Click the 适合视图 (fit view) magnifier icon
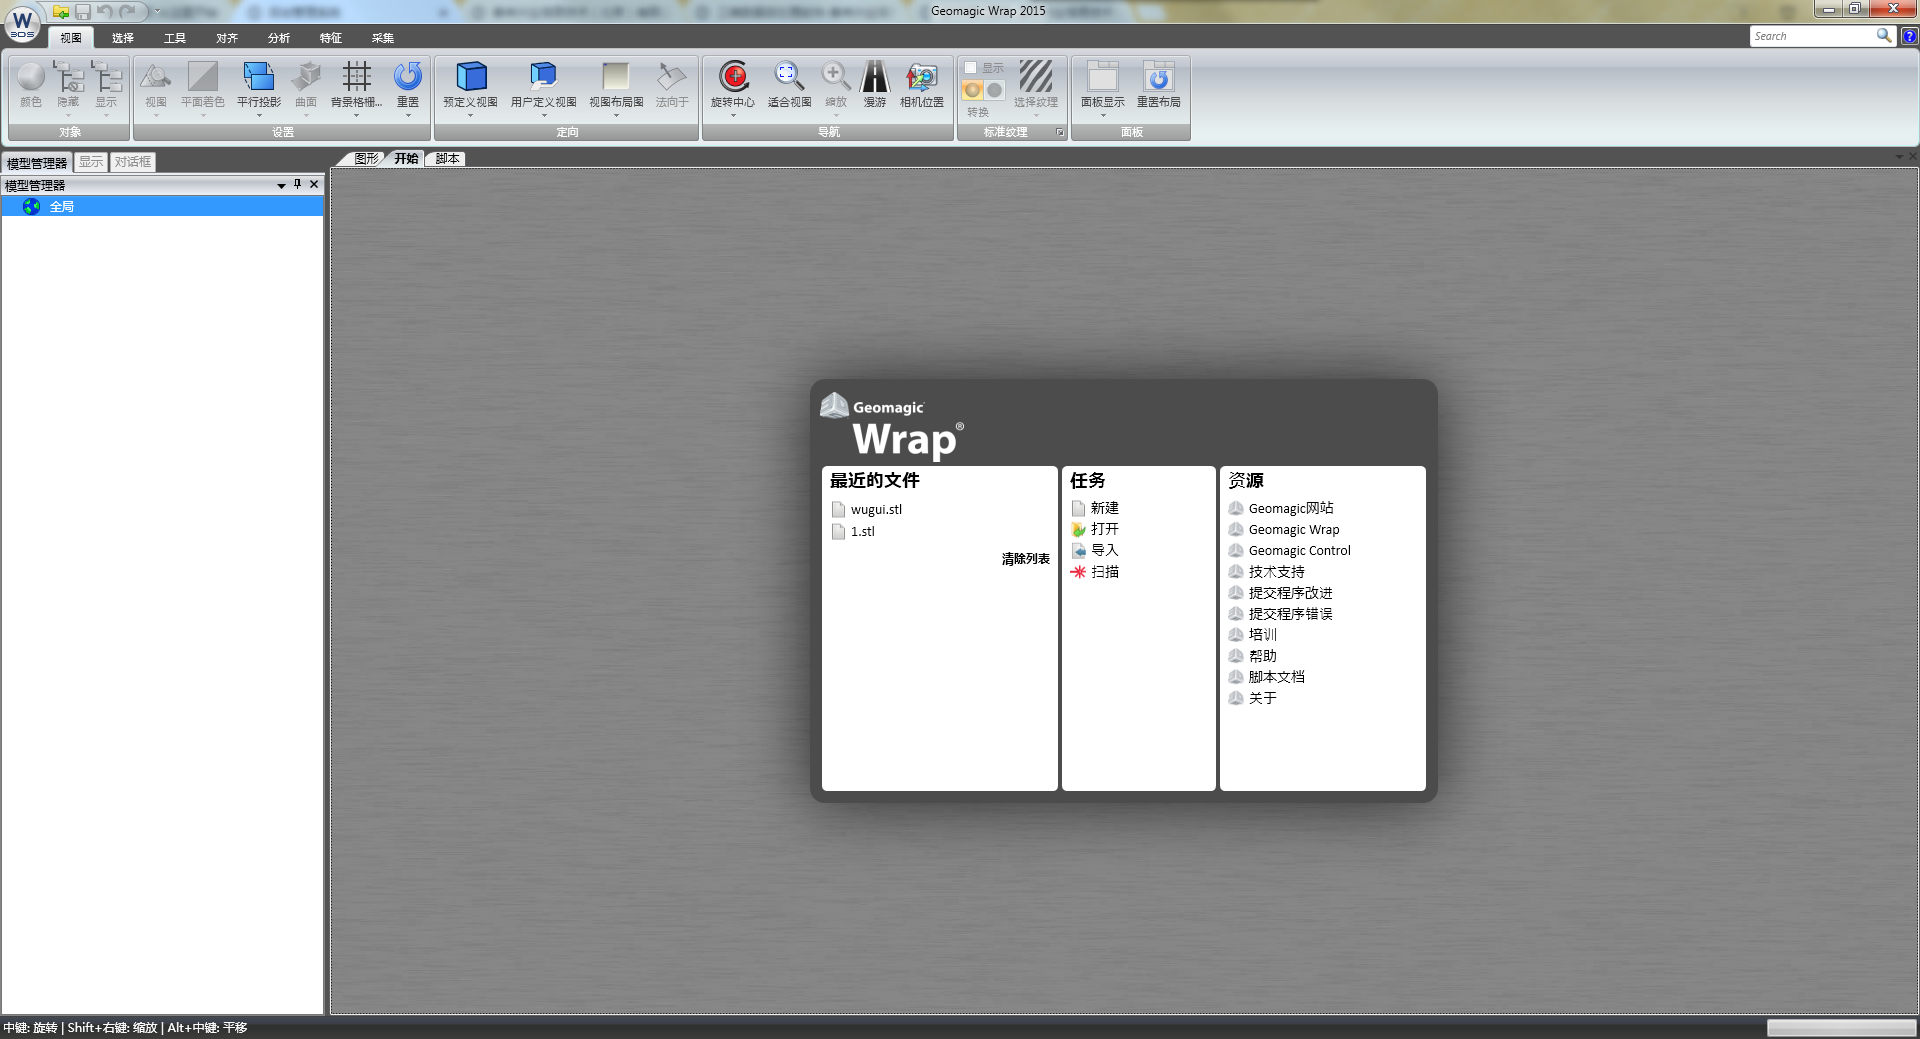This screenshot has height=1039, width=1920. coord(788,77)
